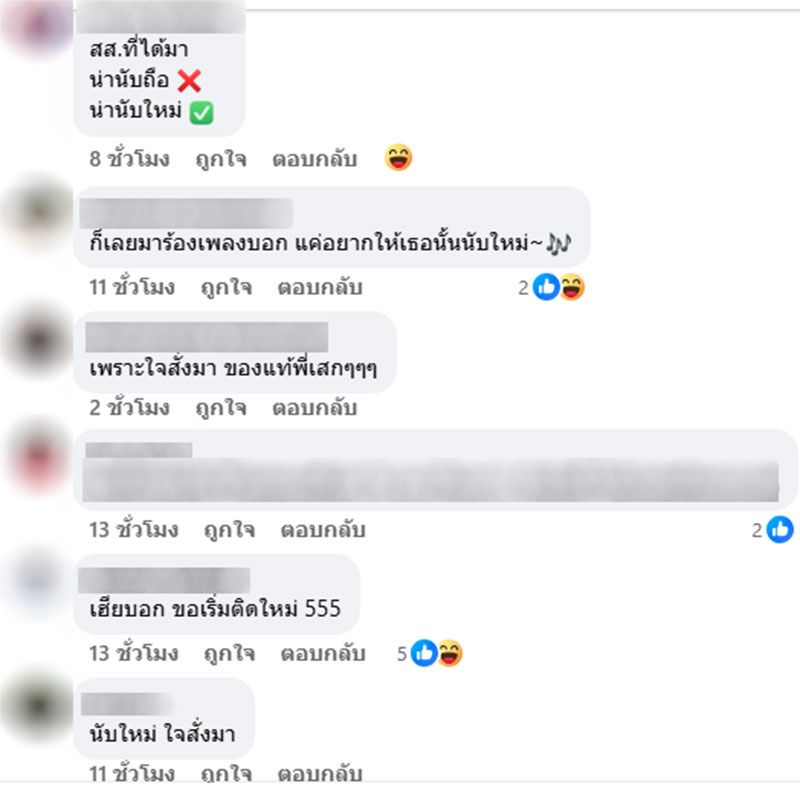Click the haha reaction on the 8-hour comment
This screenshot has height=798, width=800.
click(x=398, y=157)
